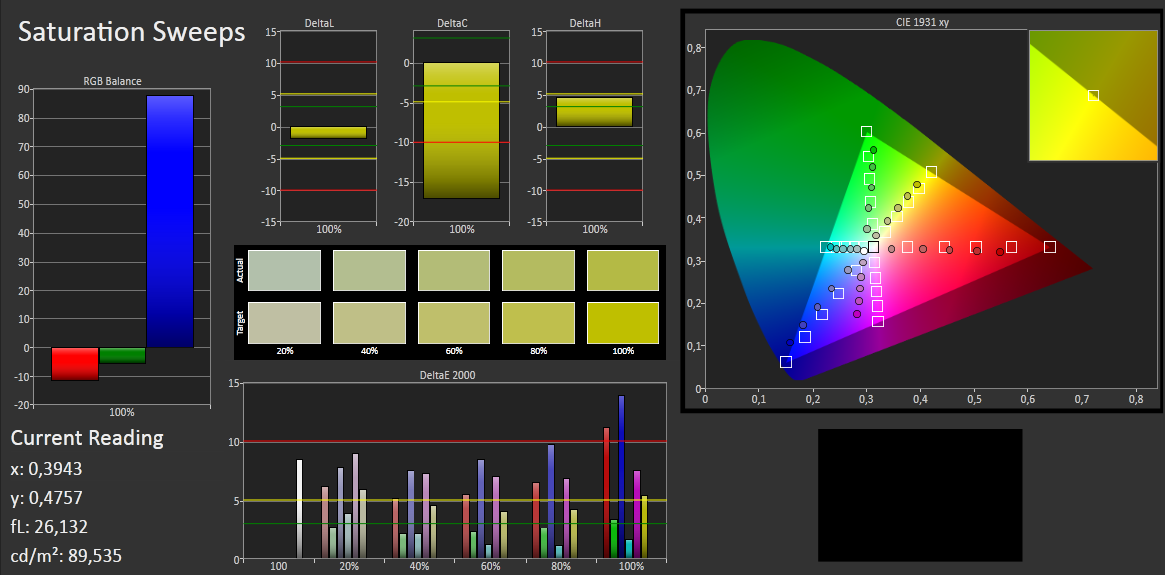Screen dimensions: 1165x575
Task: Select the green primary target square in CIE diagram
Action: click(866, 132)
